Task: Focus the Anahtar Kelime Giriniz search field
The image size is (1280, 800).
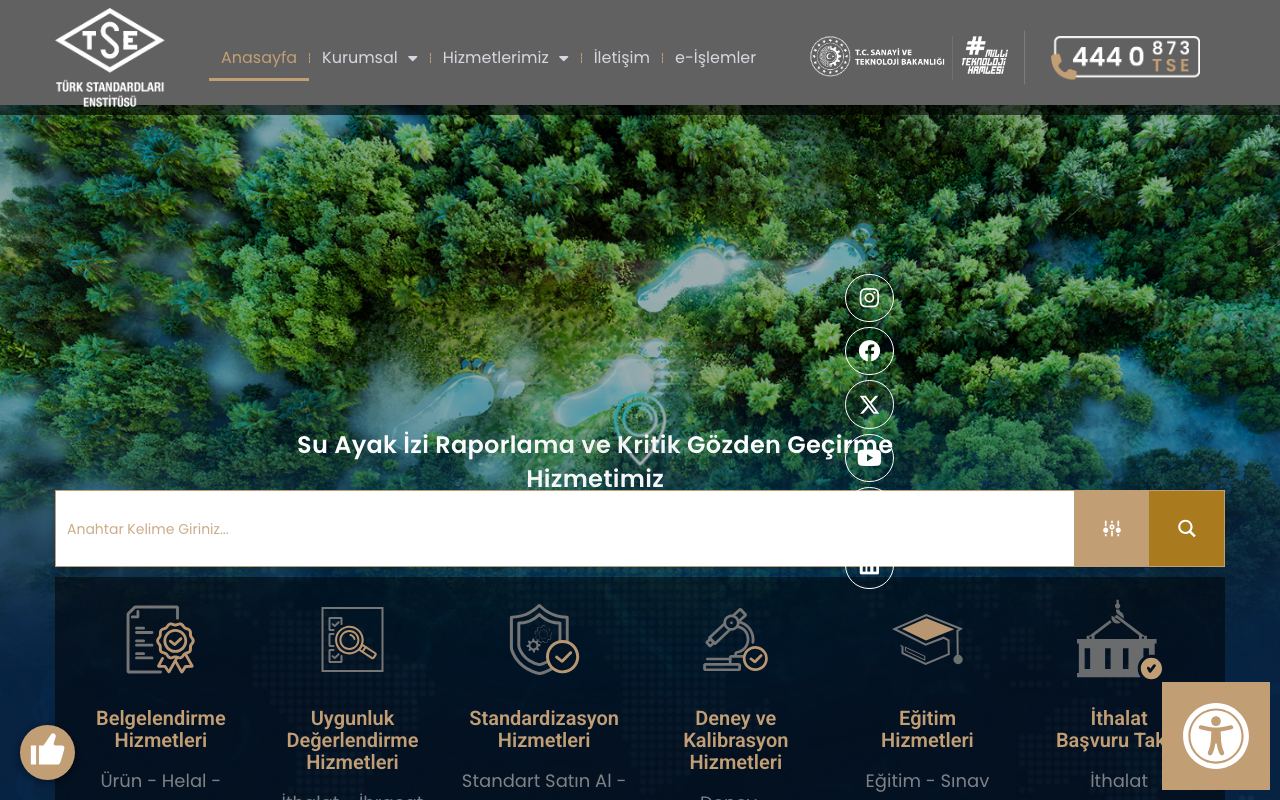Action: tap(565, 528)
